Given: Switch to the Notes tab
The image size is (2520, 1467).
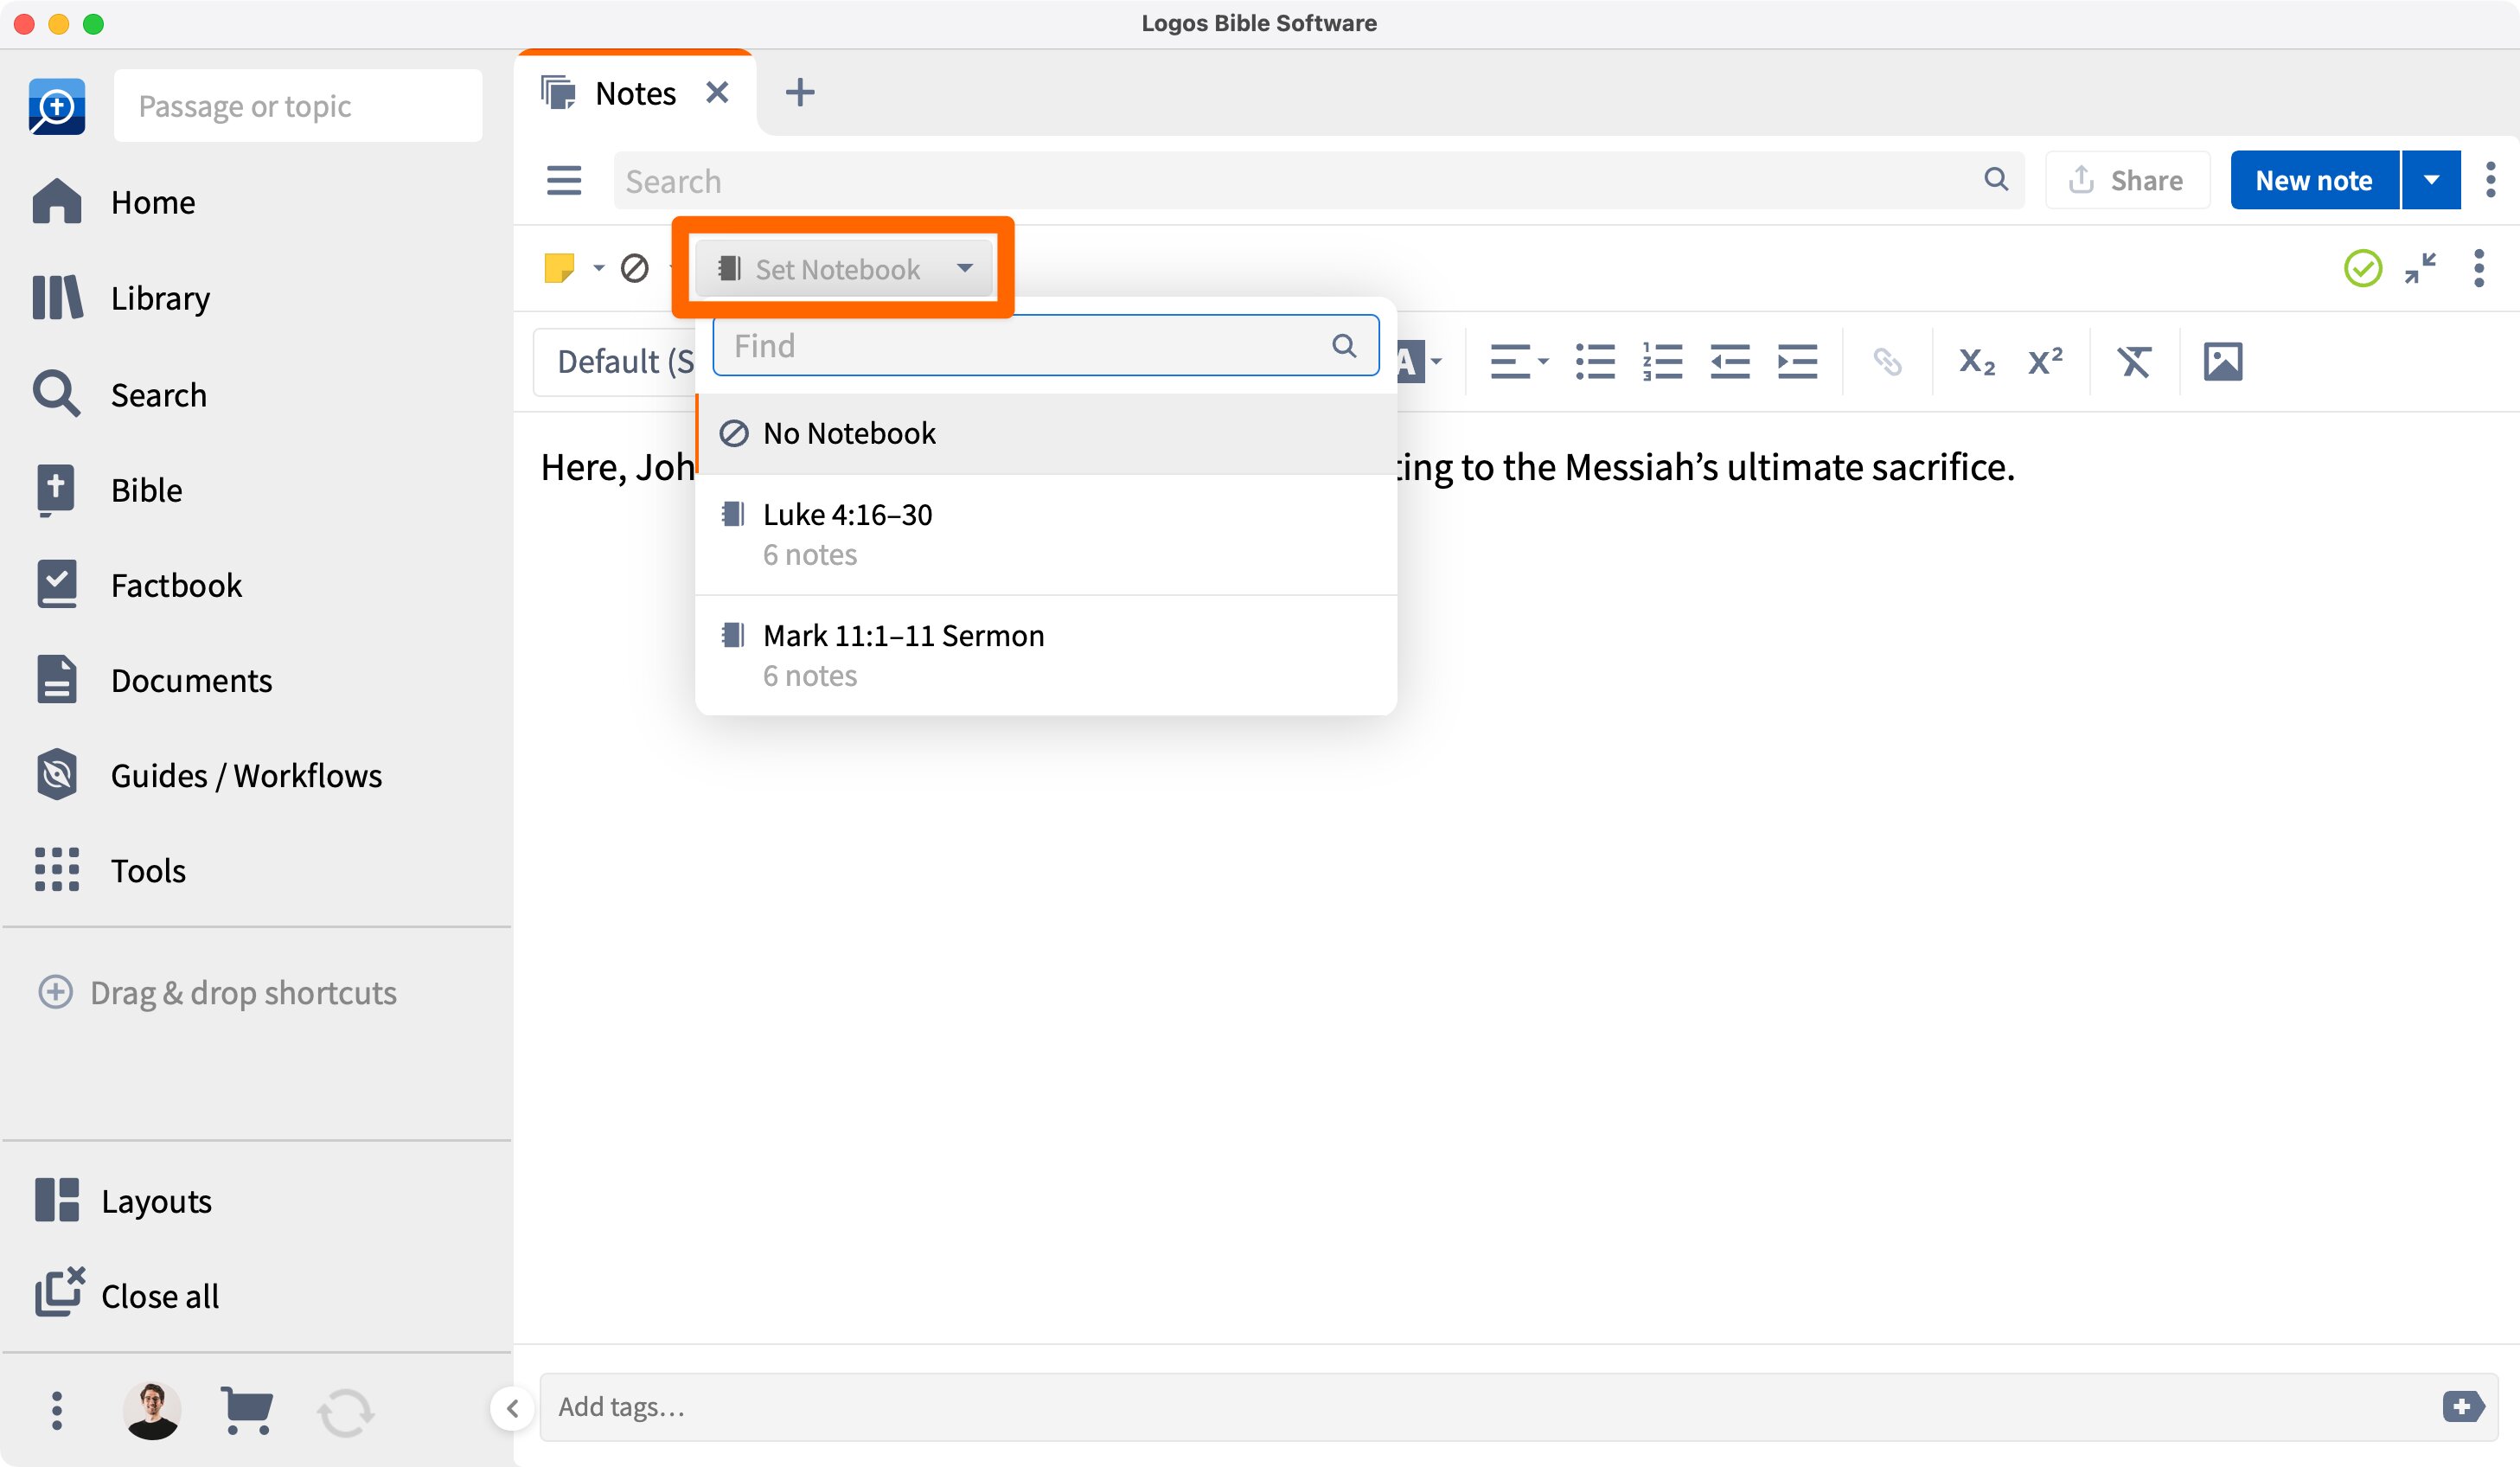Looking at the screenshot, I should click(634, 93).
